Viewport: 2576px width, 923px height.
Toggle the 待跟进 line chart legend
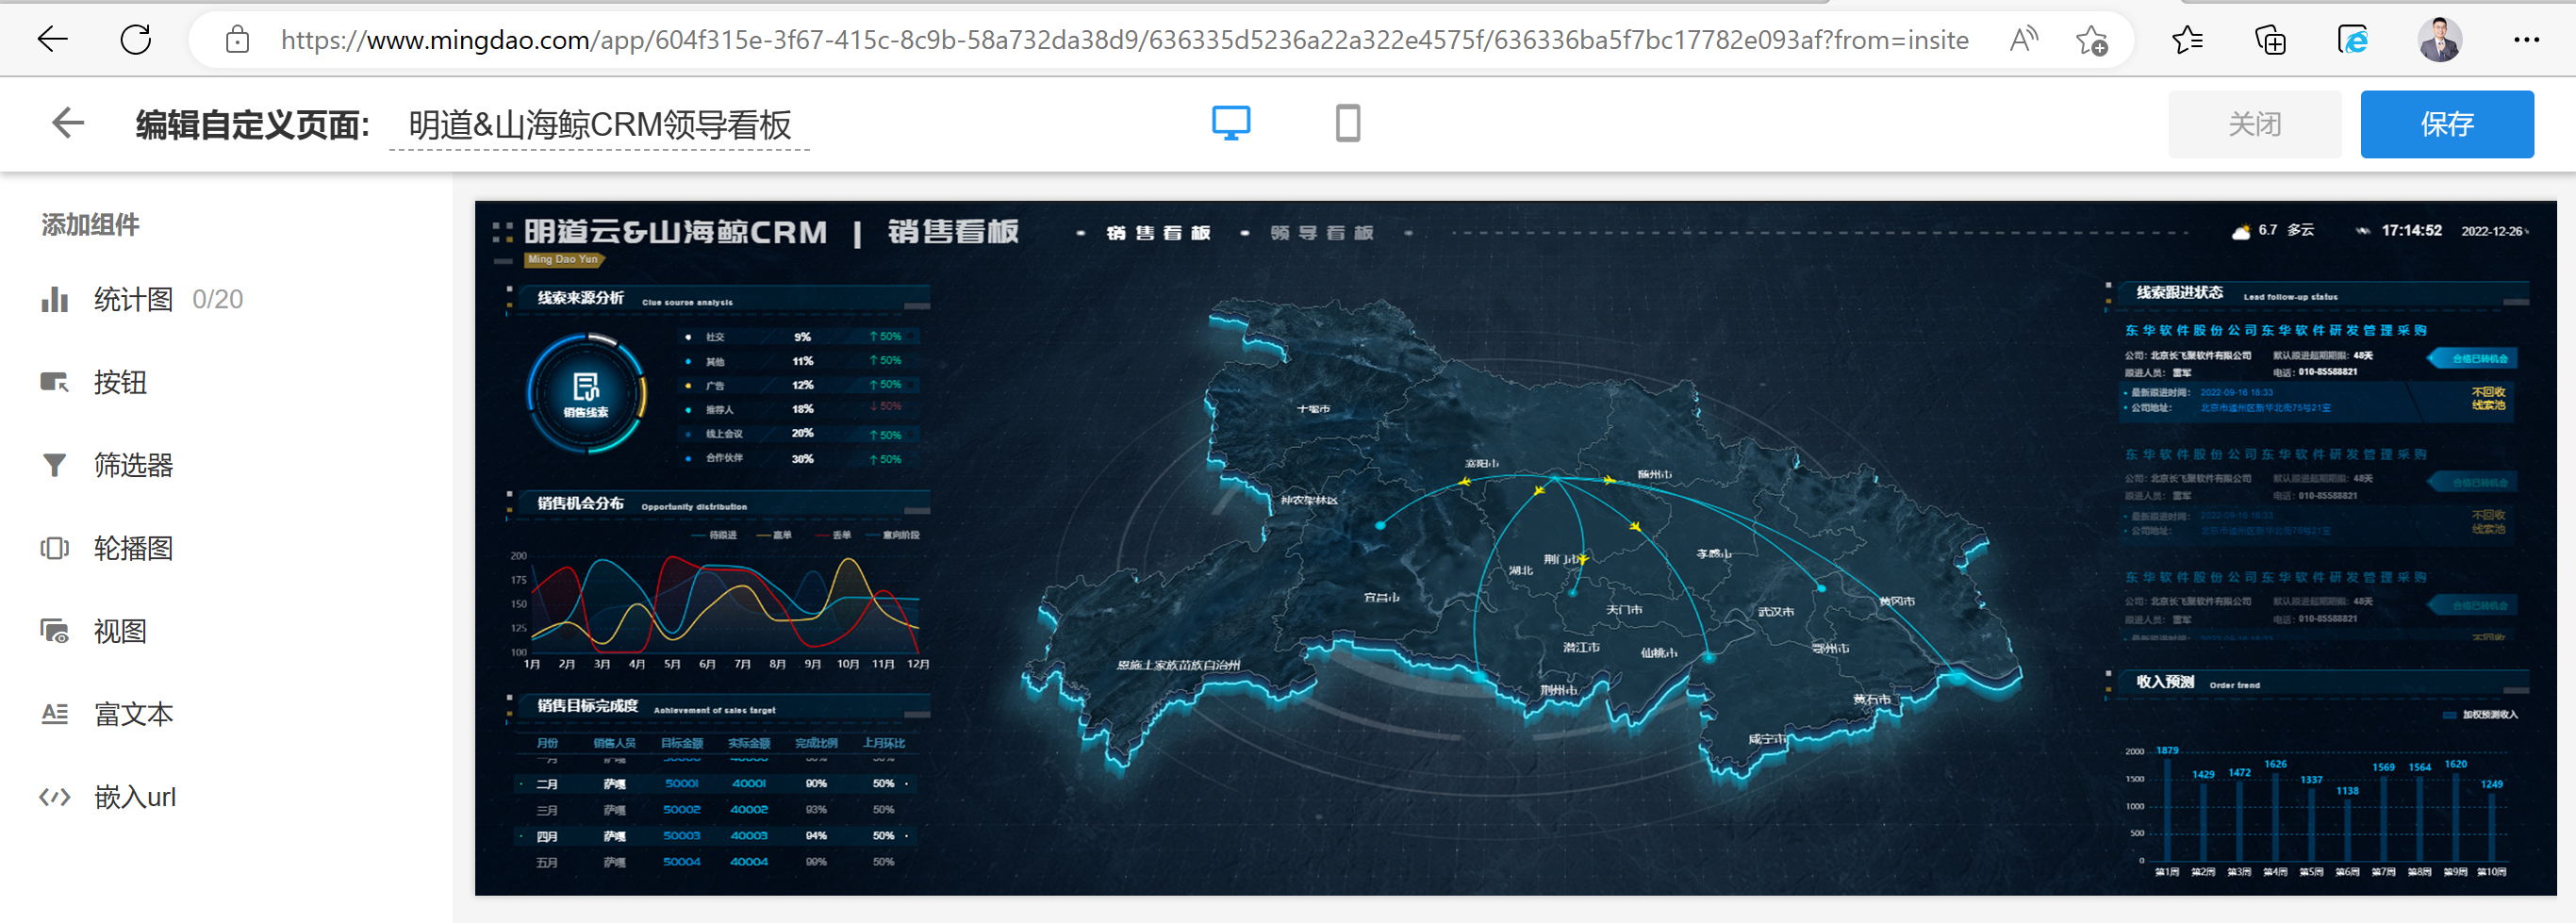[714, 535]
